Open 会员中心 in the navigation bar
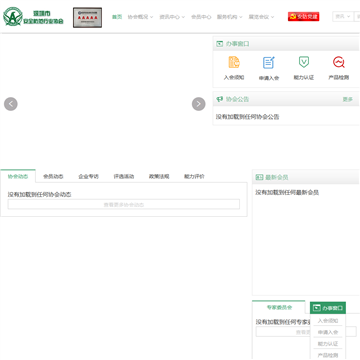 [x=201, y=17]
